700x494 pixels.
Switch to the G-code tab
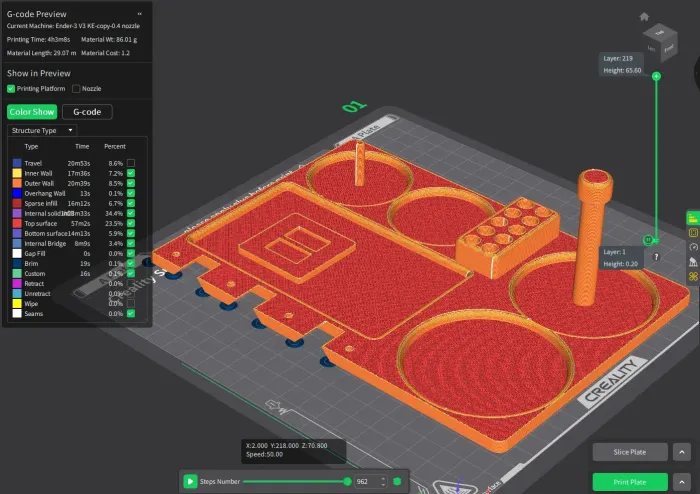(87, 112)
